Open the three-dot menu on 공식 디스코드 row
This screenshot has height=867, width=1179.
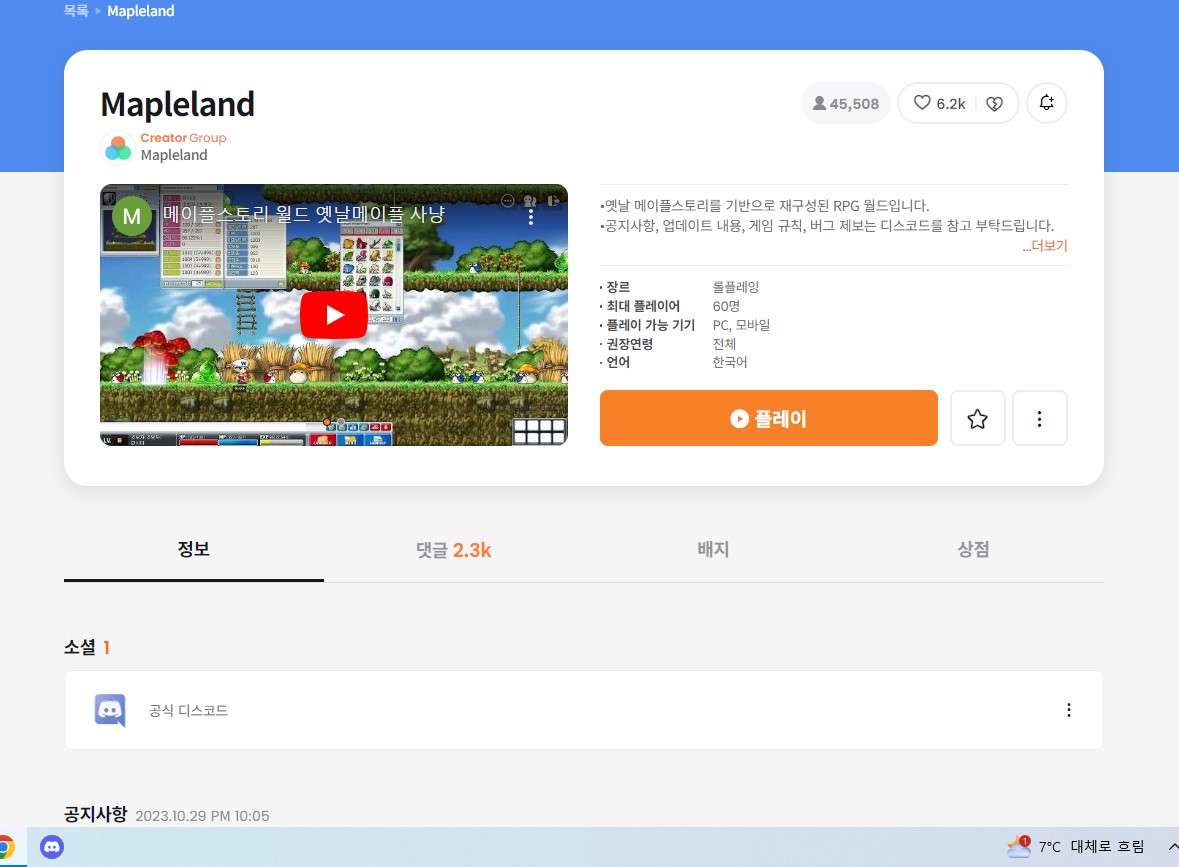point(1068,710)
